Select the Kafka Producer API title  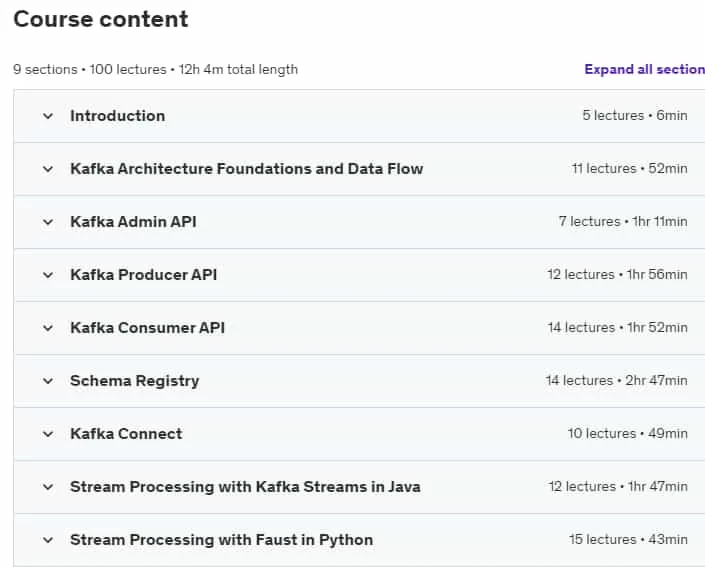[x=144, y=275]
